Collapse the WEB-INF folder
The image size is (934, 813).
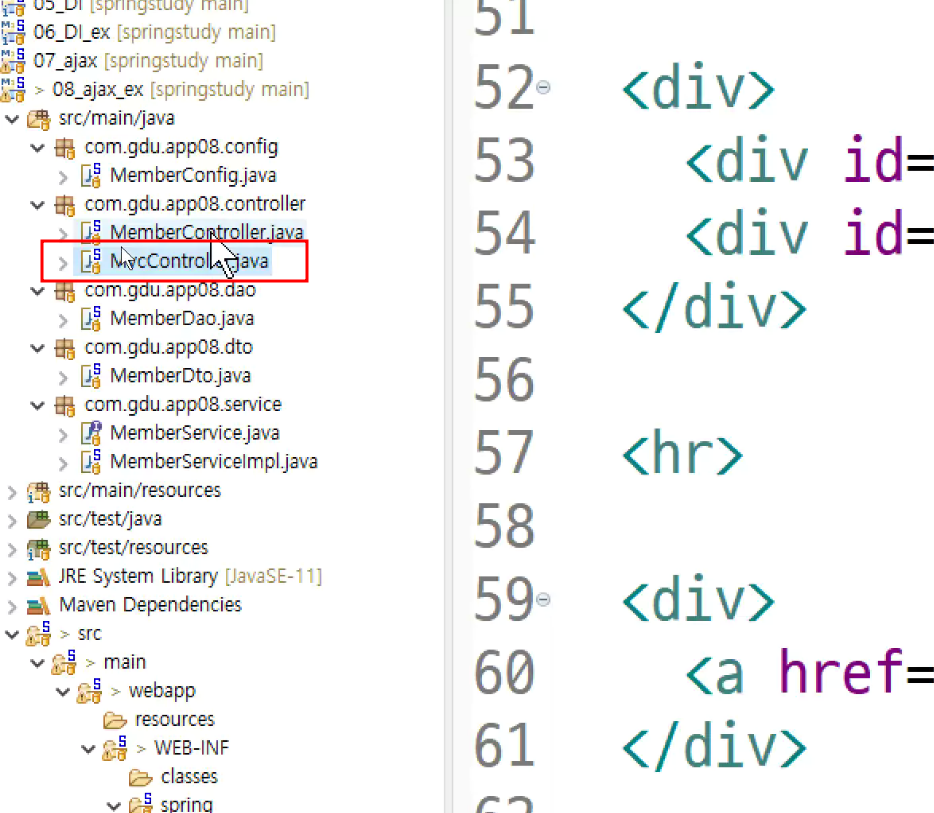[x=88, y=748]
